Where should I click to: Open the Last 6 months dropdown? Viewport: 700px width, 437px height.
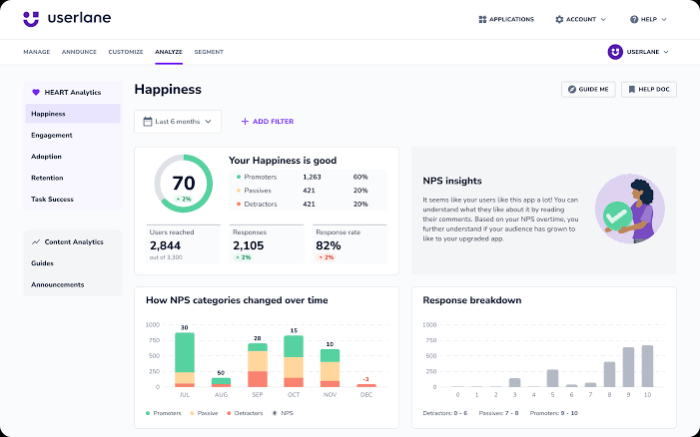pyautogui.click(x=178, y=122)
